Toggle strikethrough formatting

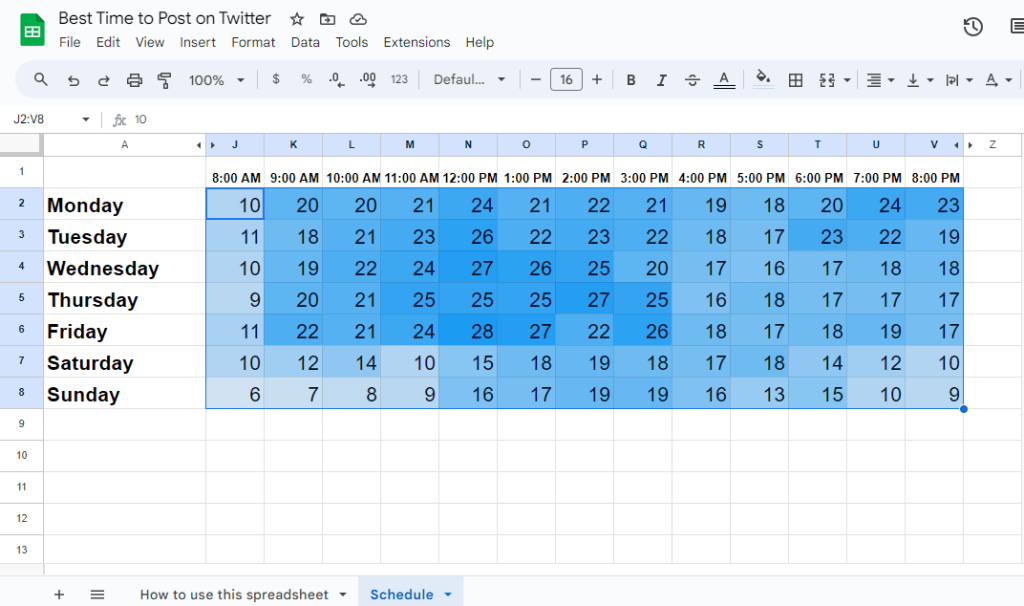pyautogui.click(x=692, y=80)
